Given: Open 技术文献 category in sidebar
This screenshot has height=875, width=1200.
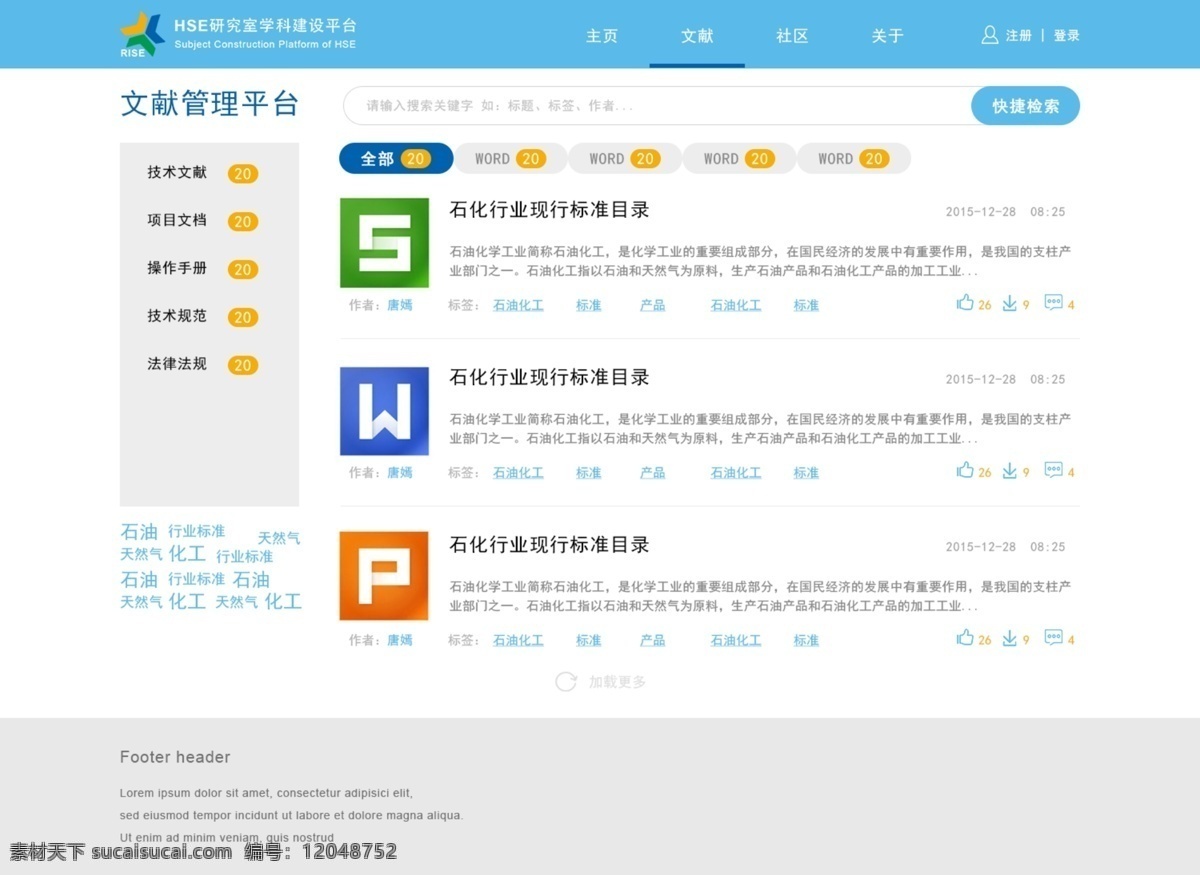Looking at the screenshot, I should [x=177, y=172].
